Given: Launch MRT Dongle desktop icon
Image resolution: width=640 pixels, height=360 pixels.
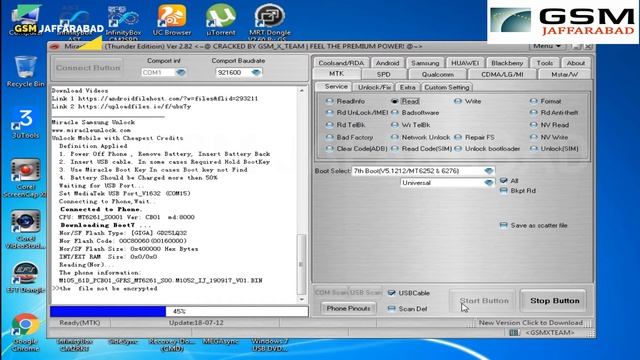Looking at the screenshot, I should pyautogui.click(x=269, y=21).
